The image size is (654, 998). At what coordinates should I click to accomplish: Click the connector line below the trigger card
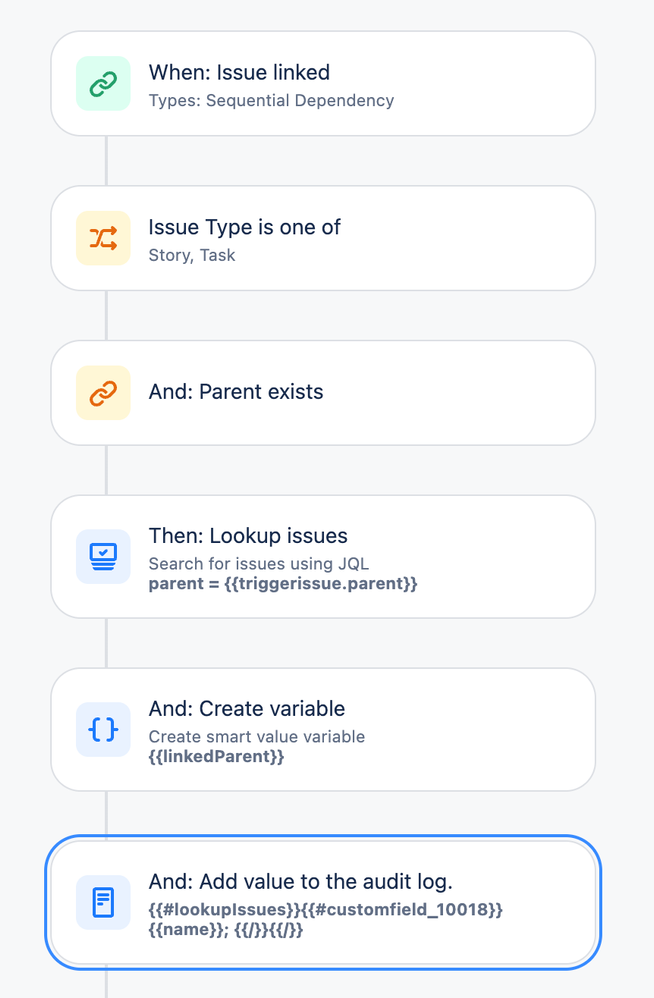(106, 160)
